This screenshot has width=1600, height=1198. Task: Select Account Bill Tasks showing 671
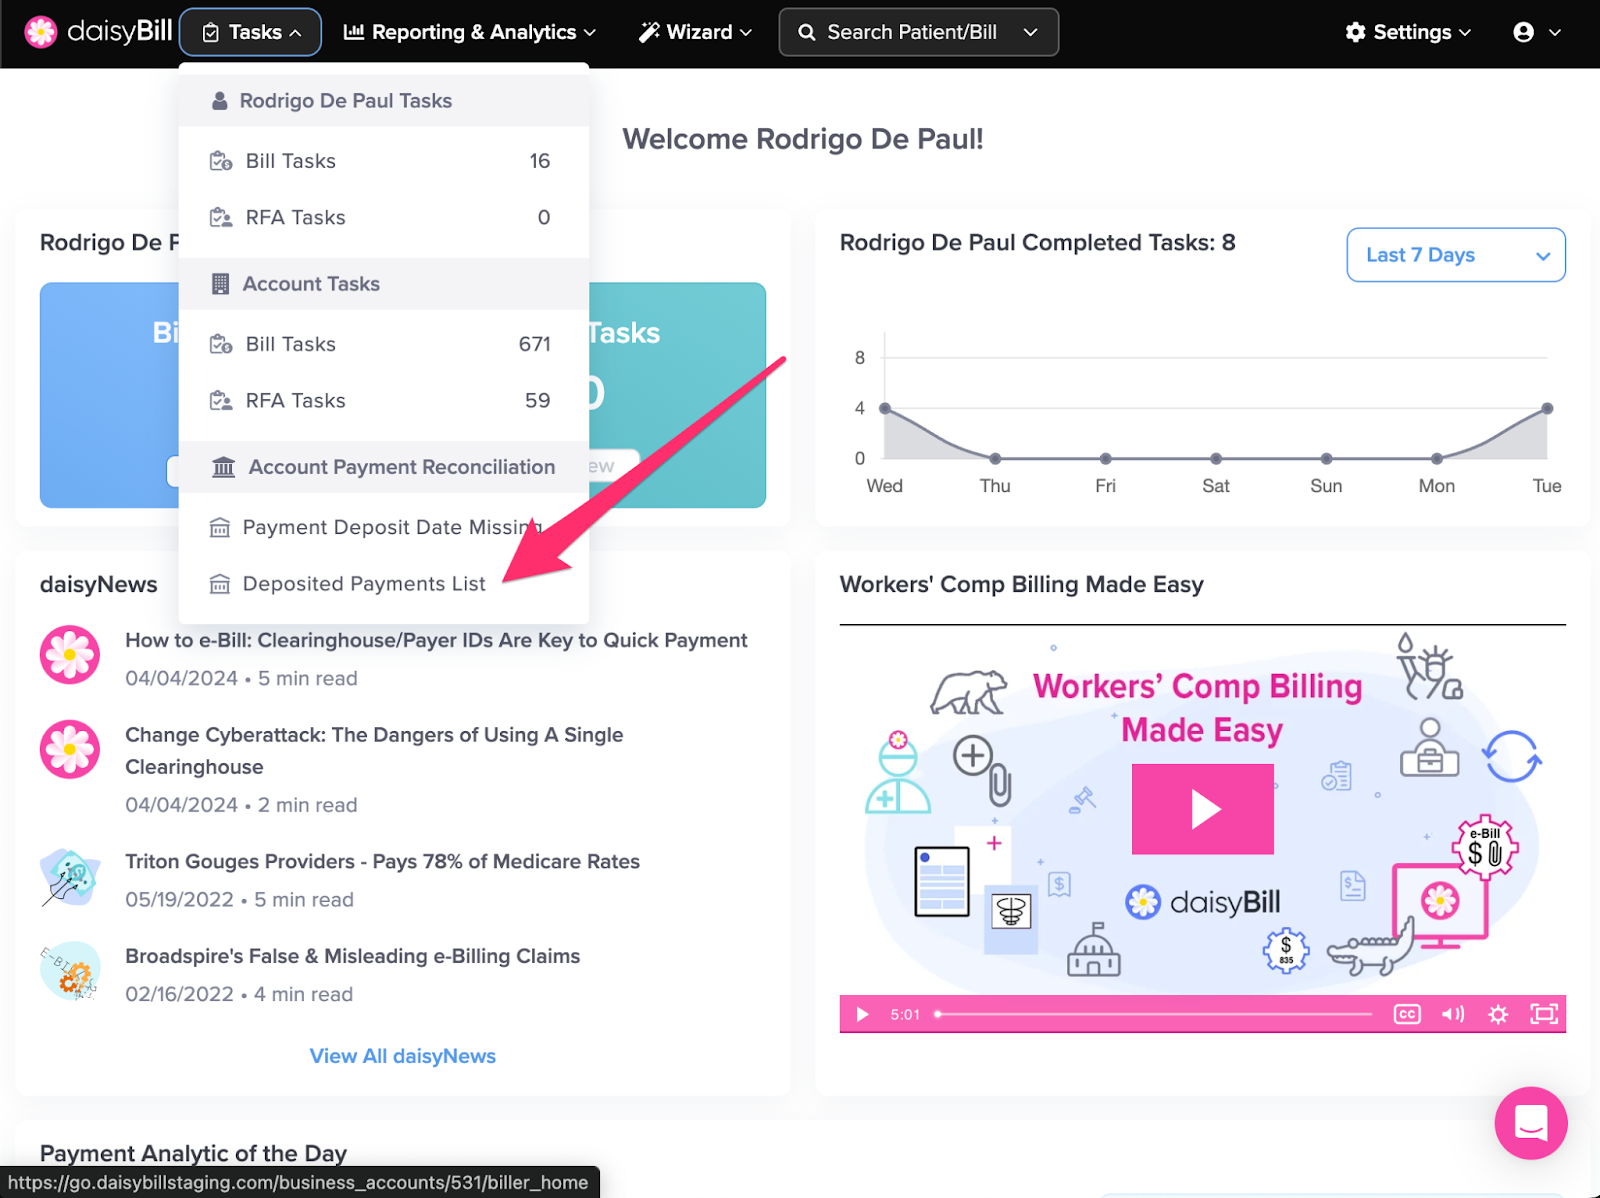(383, 344)
